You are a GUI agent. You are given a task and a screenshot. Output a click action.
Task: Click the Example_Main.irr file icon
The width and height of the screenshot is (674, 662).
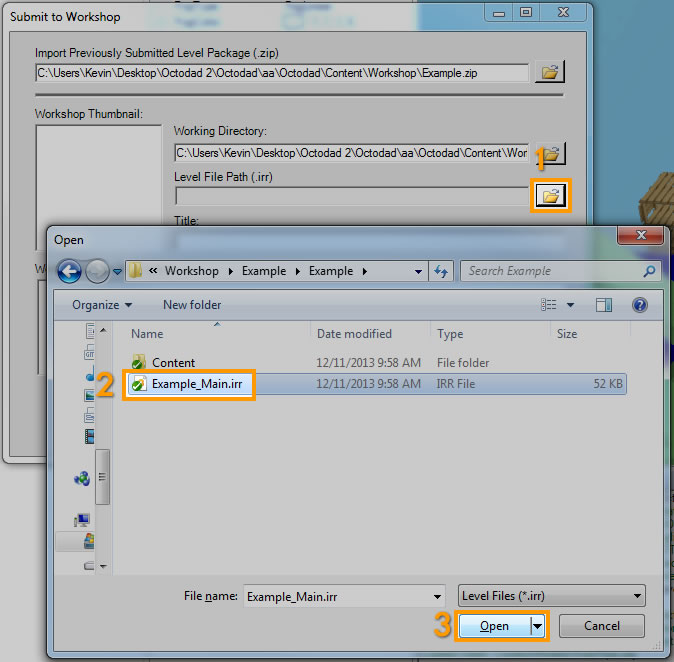[x=138, y=383]
